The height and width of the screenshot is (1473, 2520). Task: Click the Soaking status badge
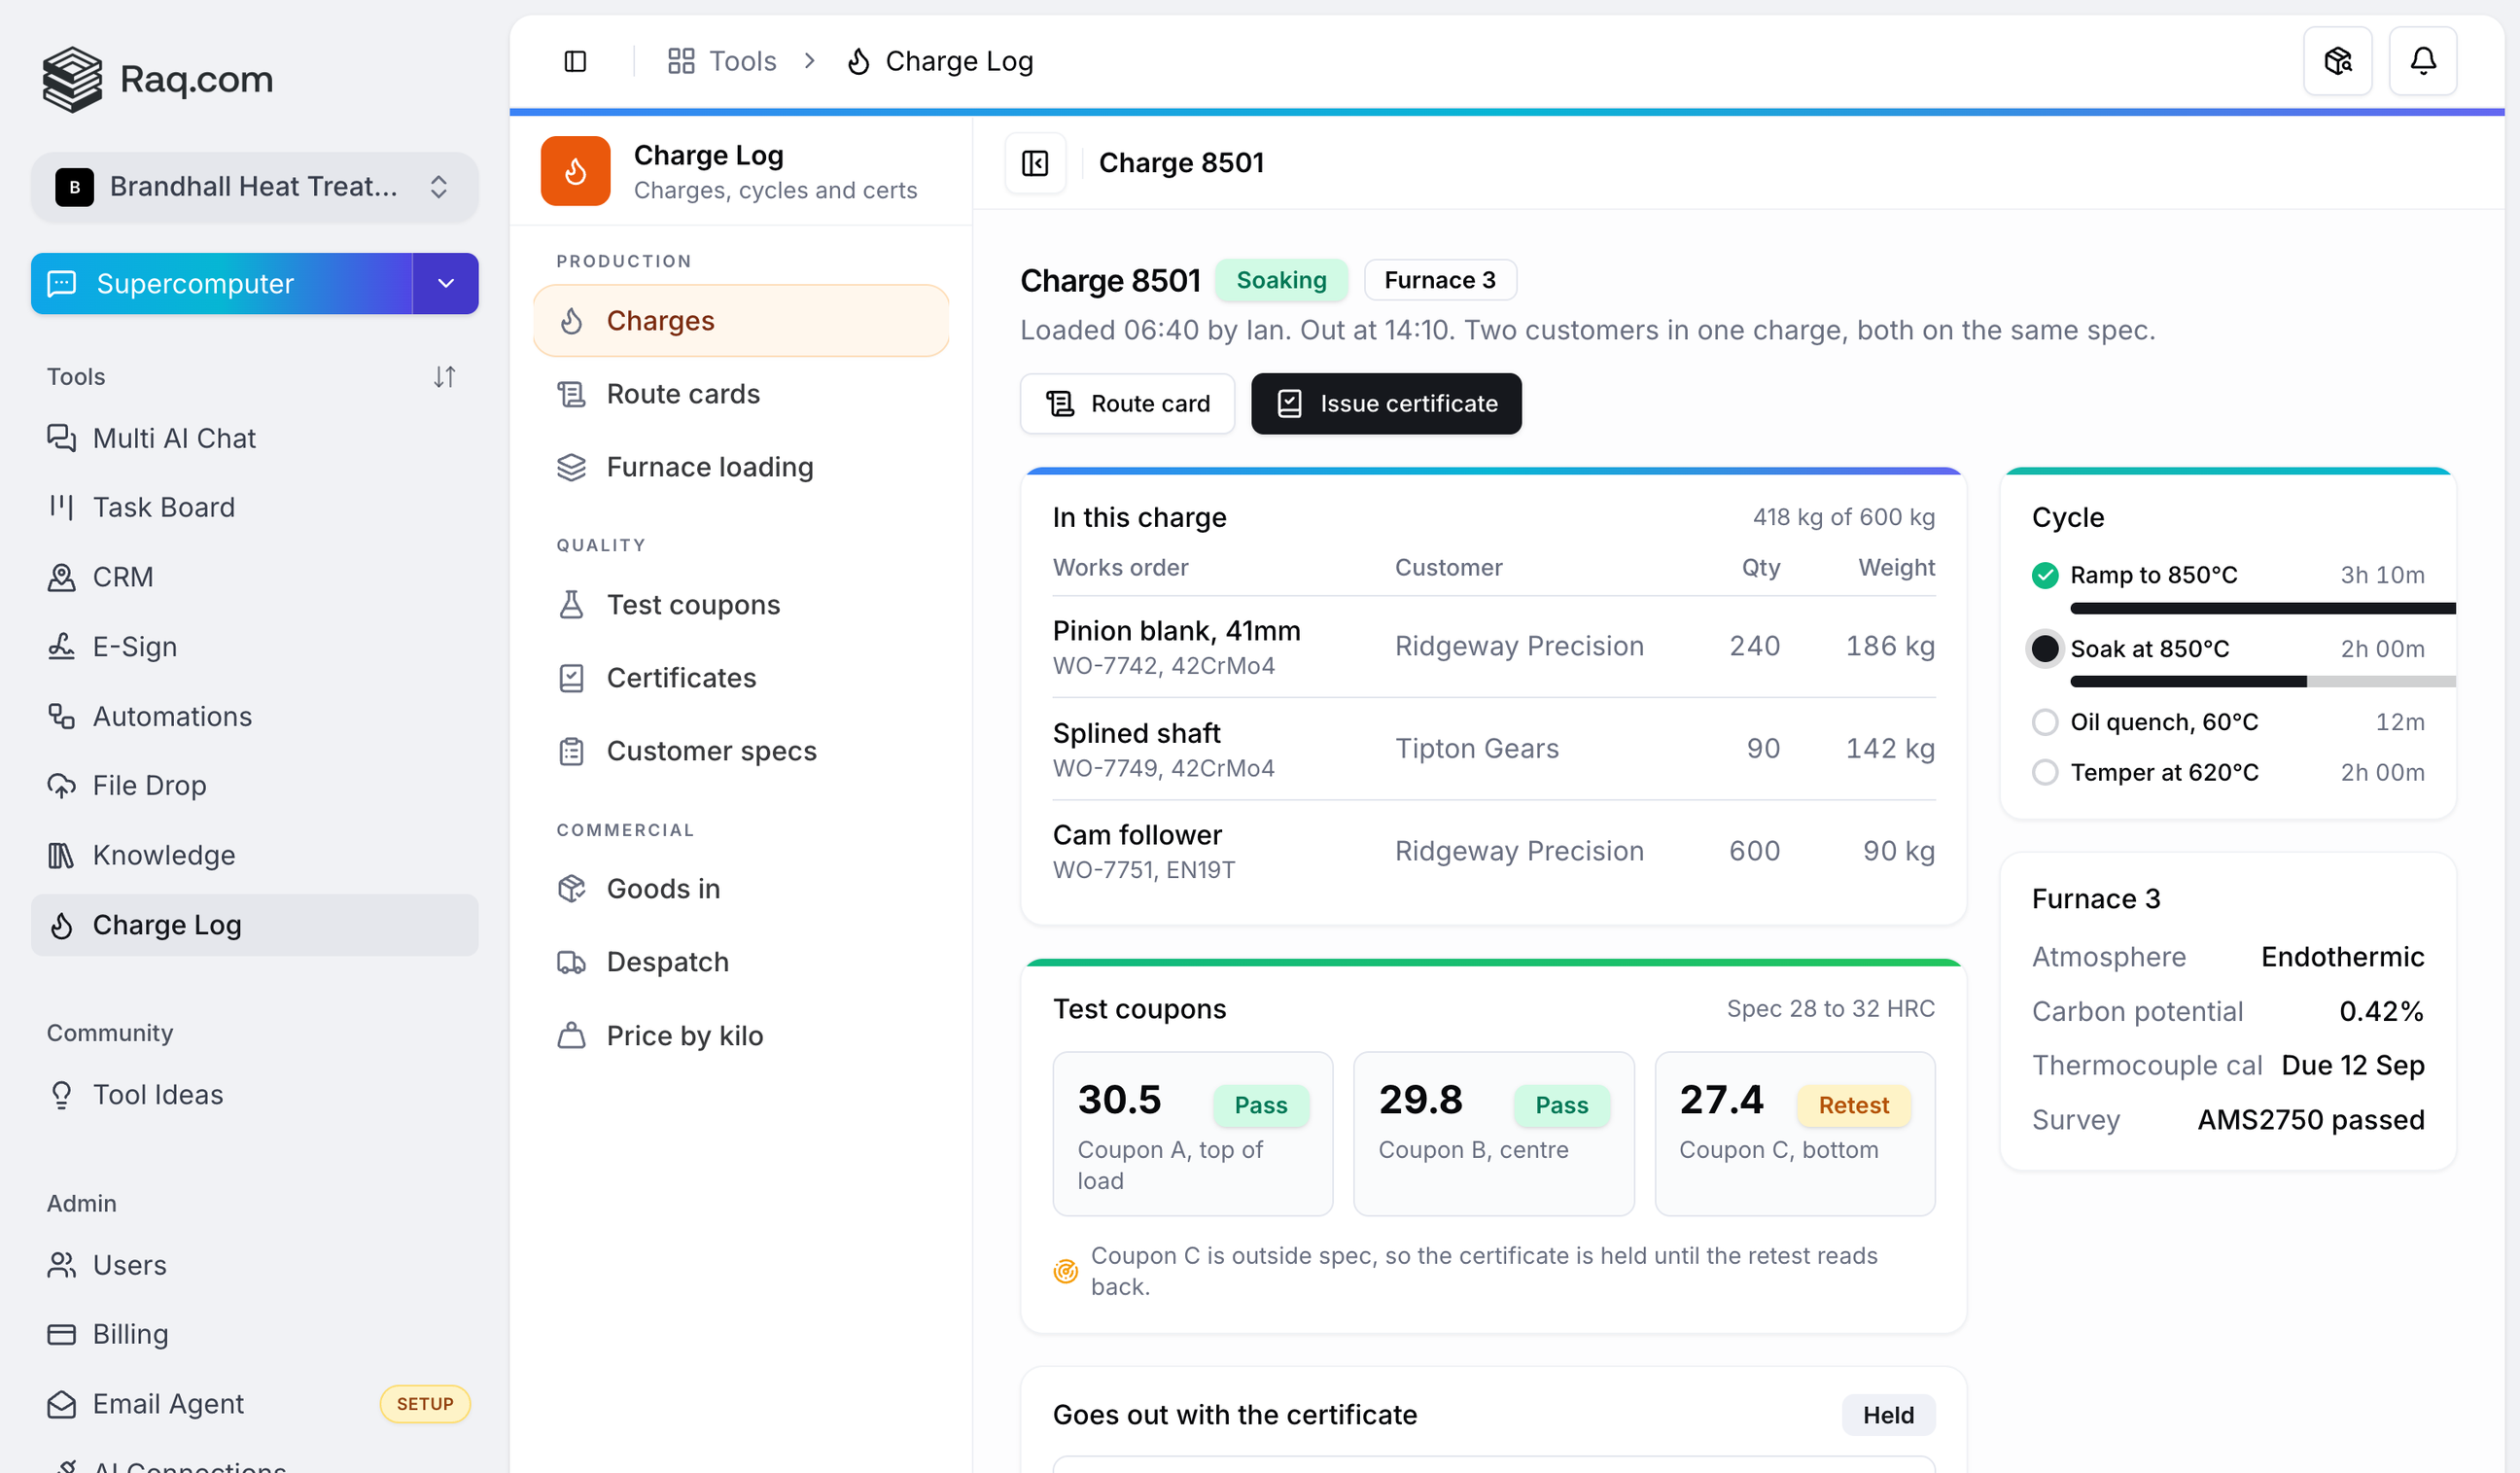click(1281, 280)
